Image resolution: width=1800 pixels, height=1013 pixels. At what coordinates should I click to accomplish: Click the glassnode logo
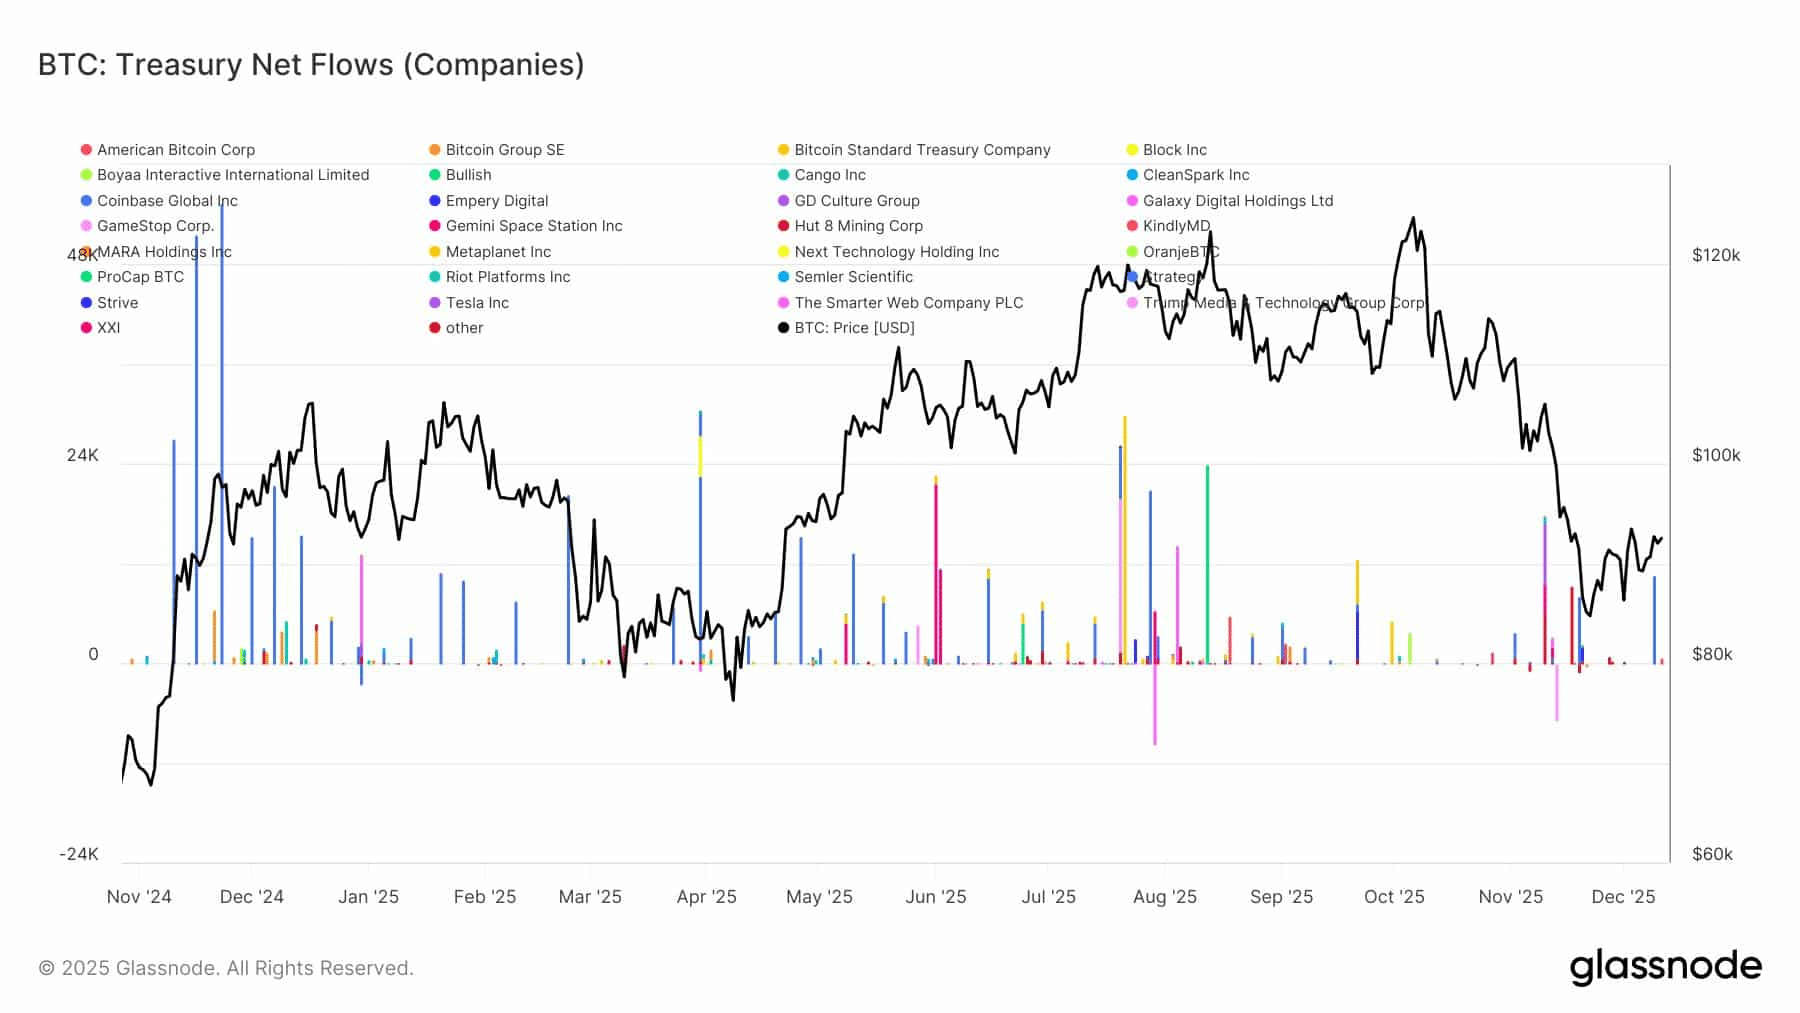click(x=1665, y=967)
